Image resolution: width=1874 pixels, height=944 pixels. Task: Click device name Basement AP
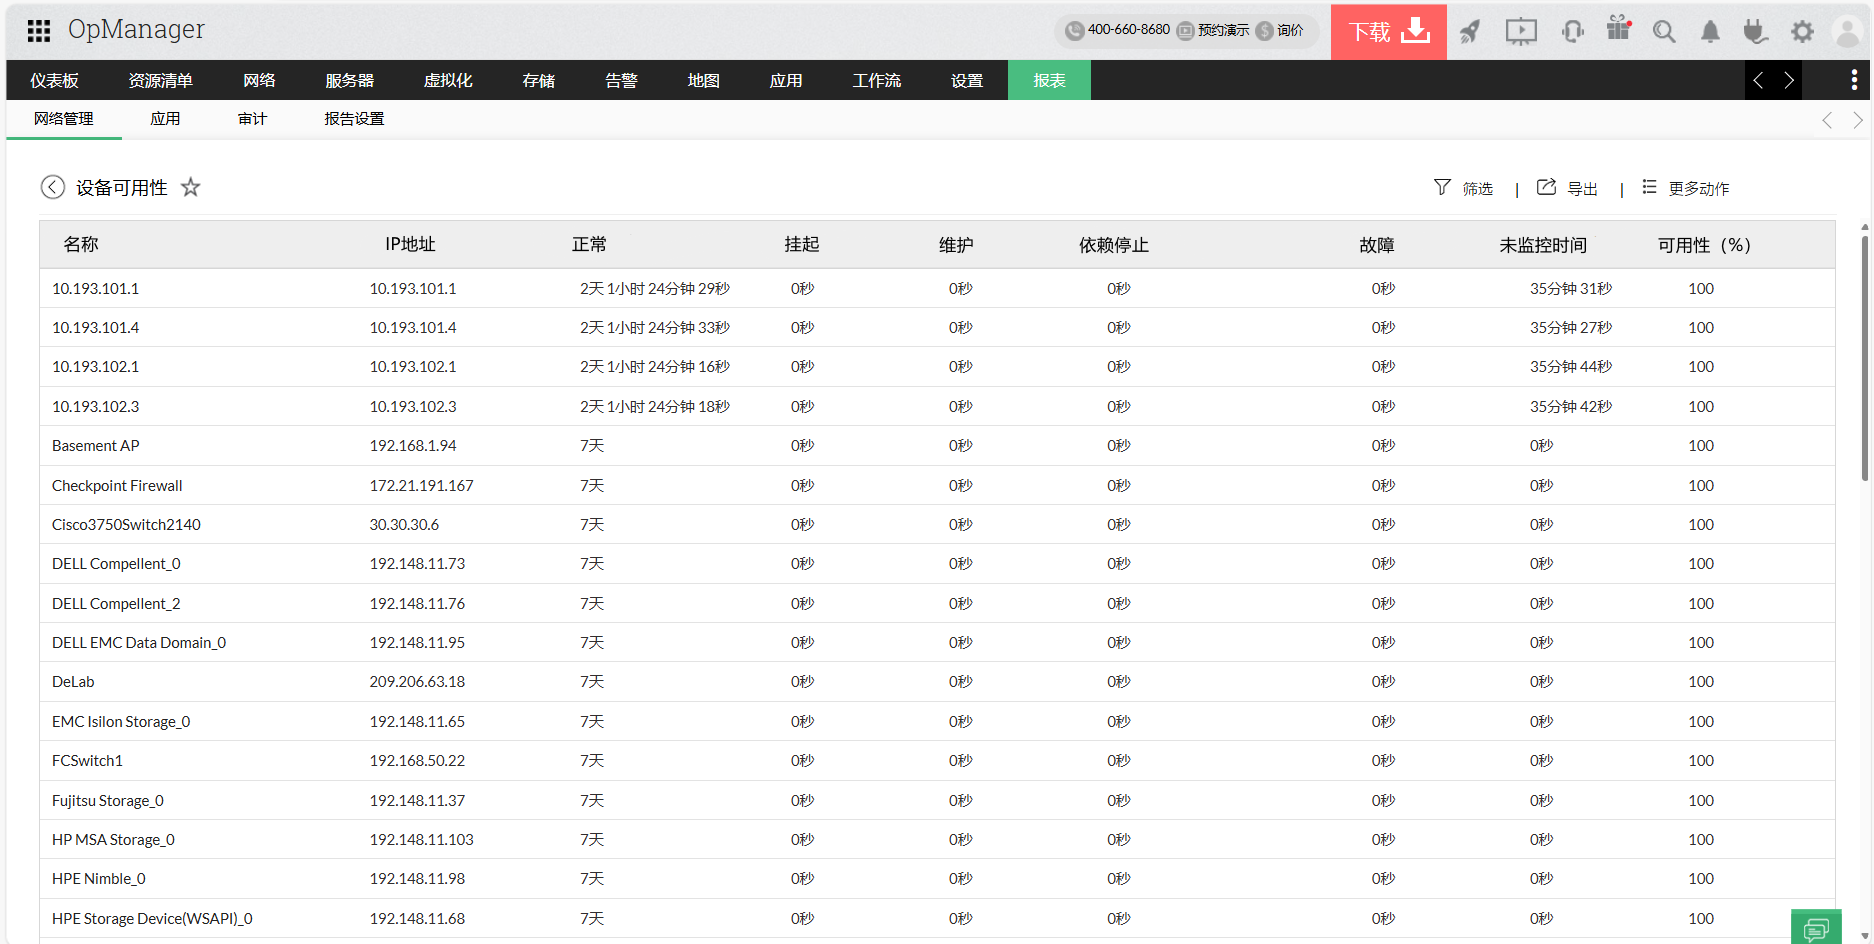point(96,446)
